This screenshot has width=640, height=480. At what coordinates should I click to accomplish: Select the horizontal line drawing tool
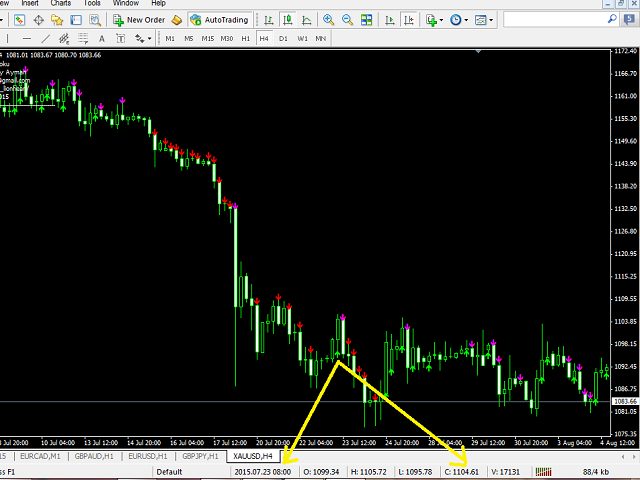click(27, 39)
